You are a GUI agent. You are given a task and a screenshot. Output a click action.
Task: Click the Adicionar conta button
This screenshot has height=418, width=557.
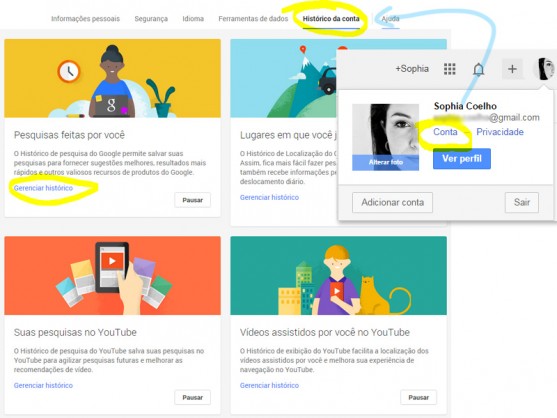coord(393,202)
